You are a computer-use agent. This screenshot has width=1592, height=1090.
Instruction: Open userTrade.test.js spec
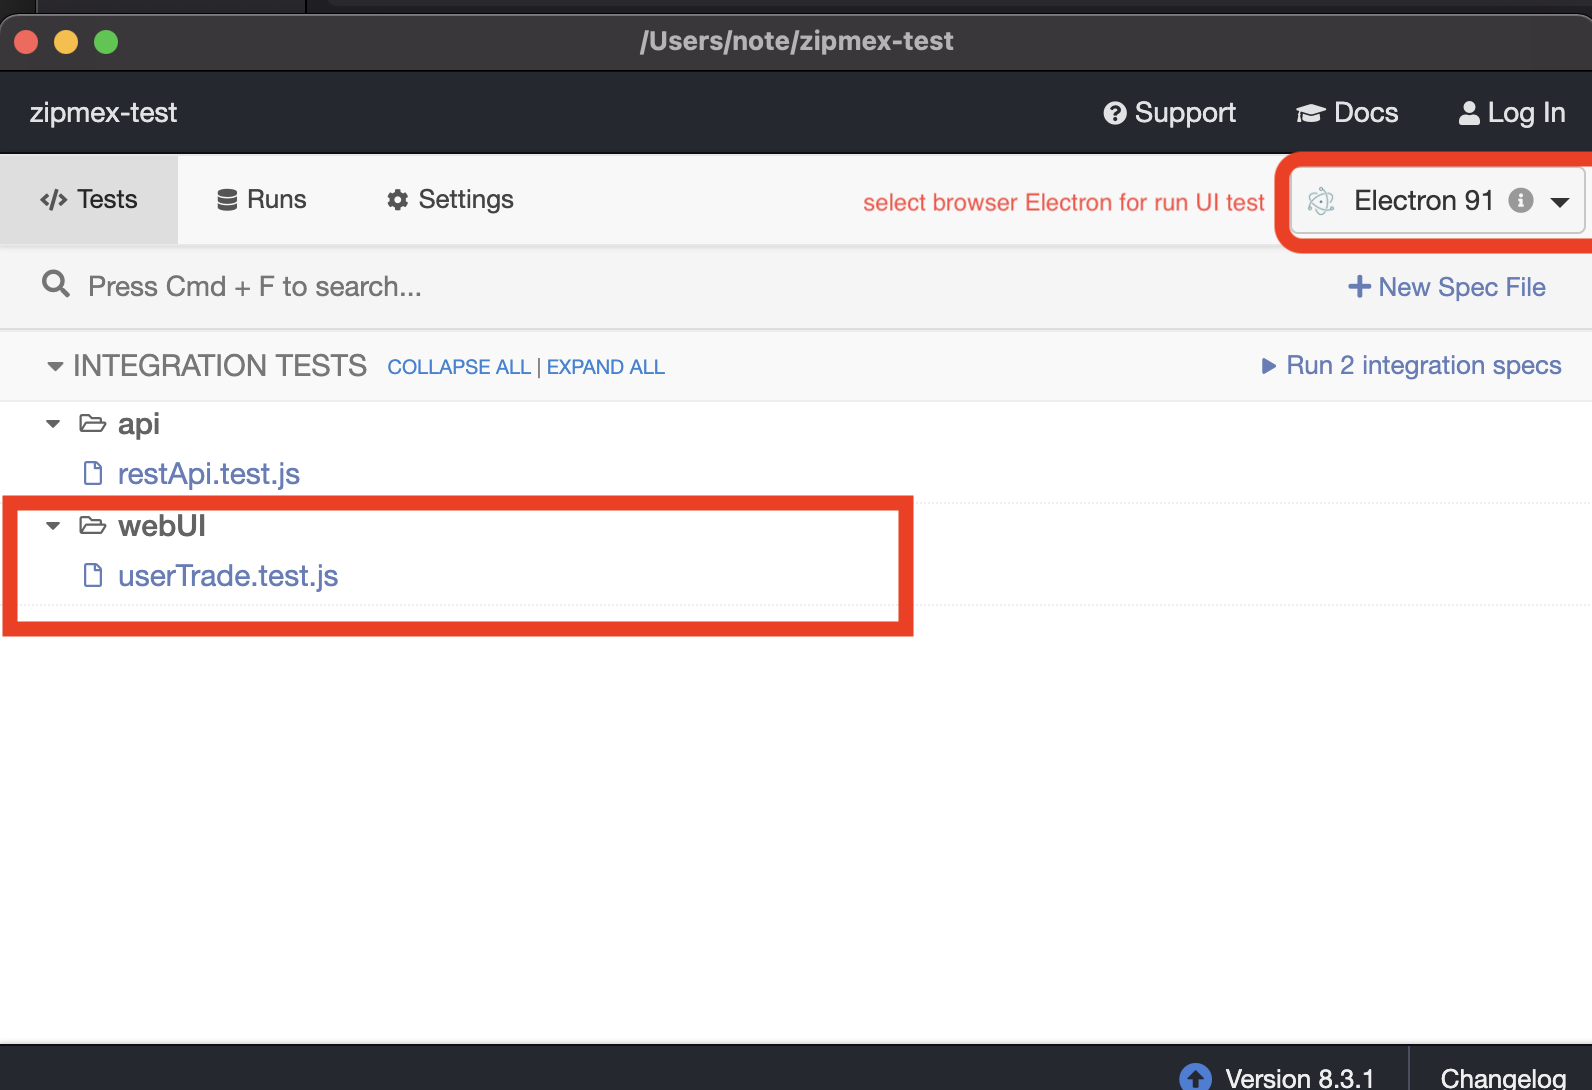click(x=228, y=576)
